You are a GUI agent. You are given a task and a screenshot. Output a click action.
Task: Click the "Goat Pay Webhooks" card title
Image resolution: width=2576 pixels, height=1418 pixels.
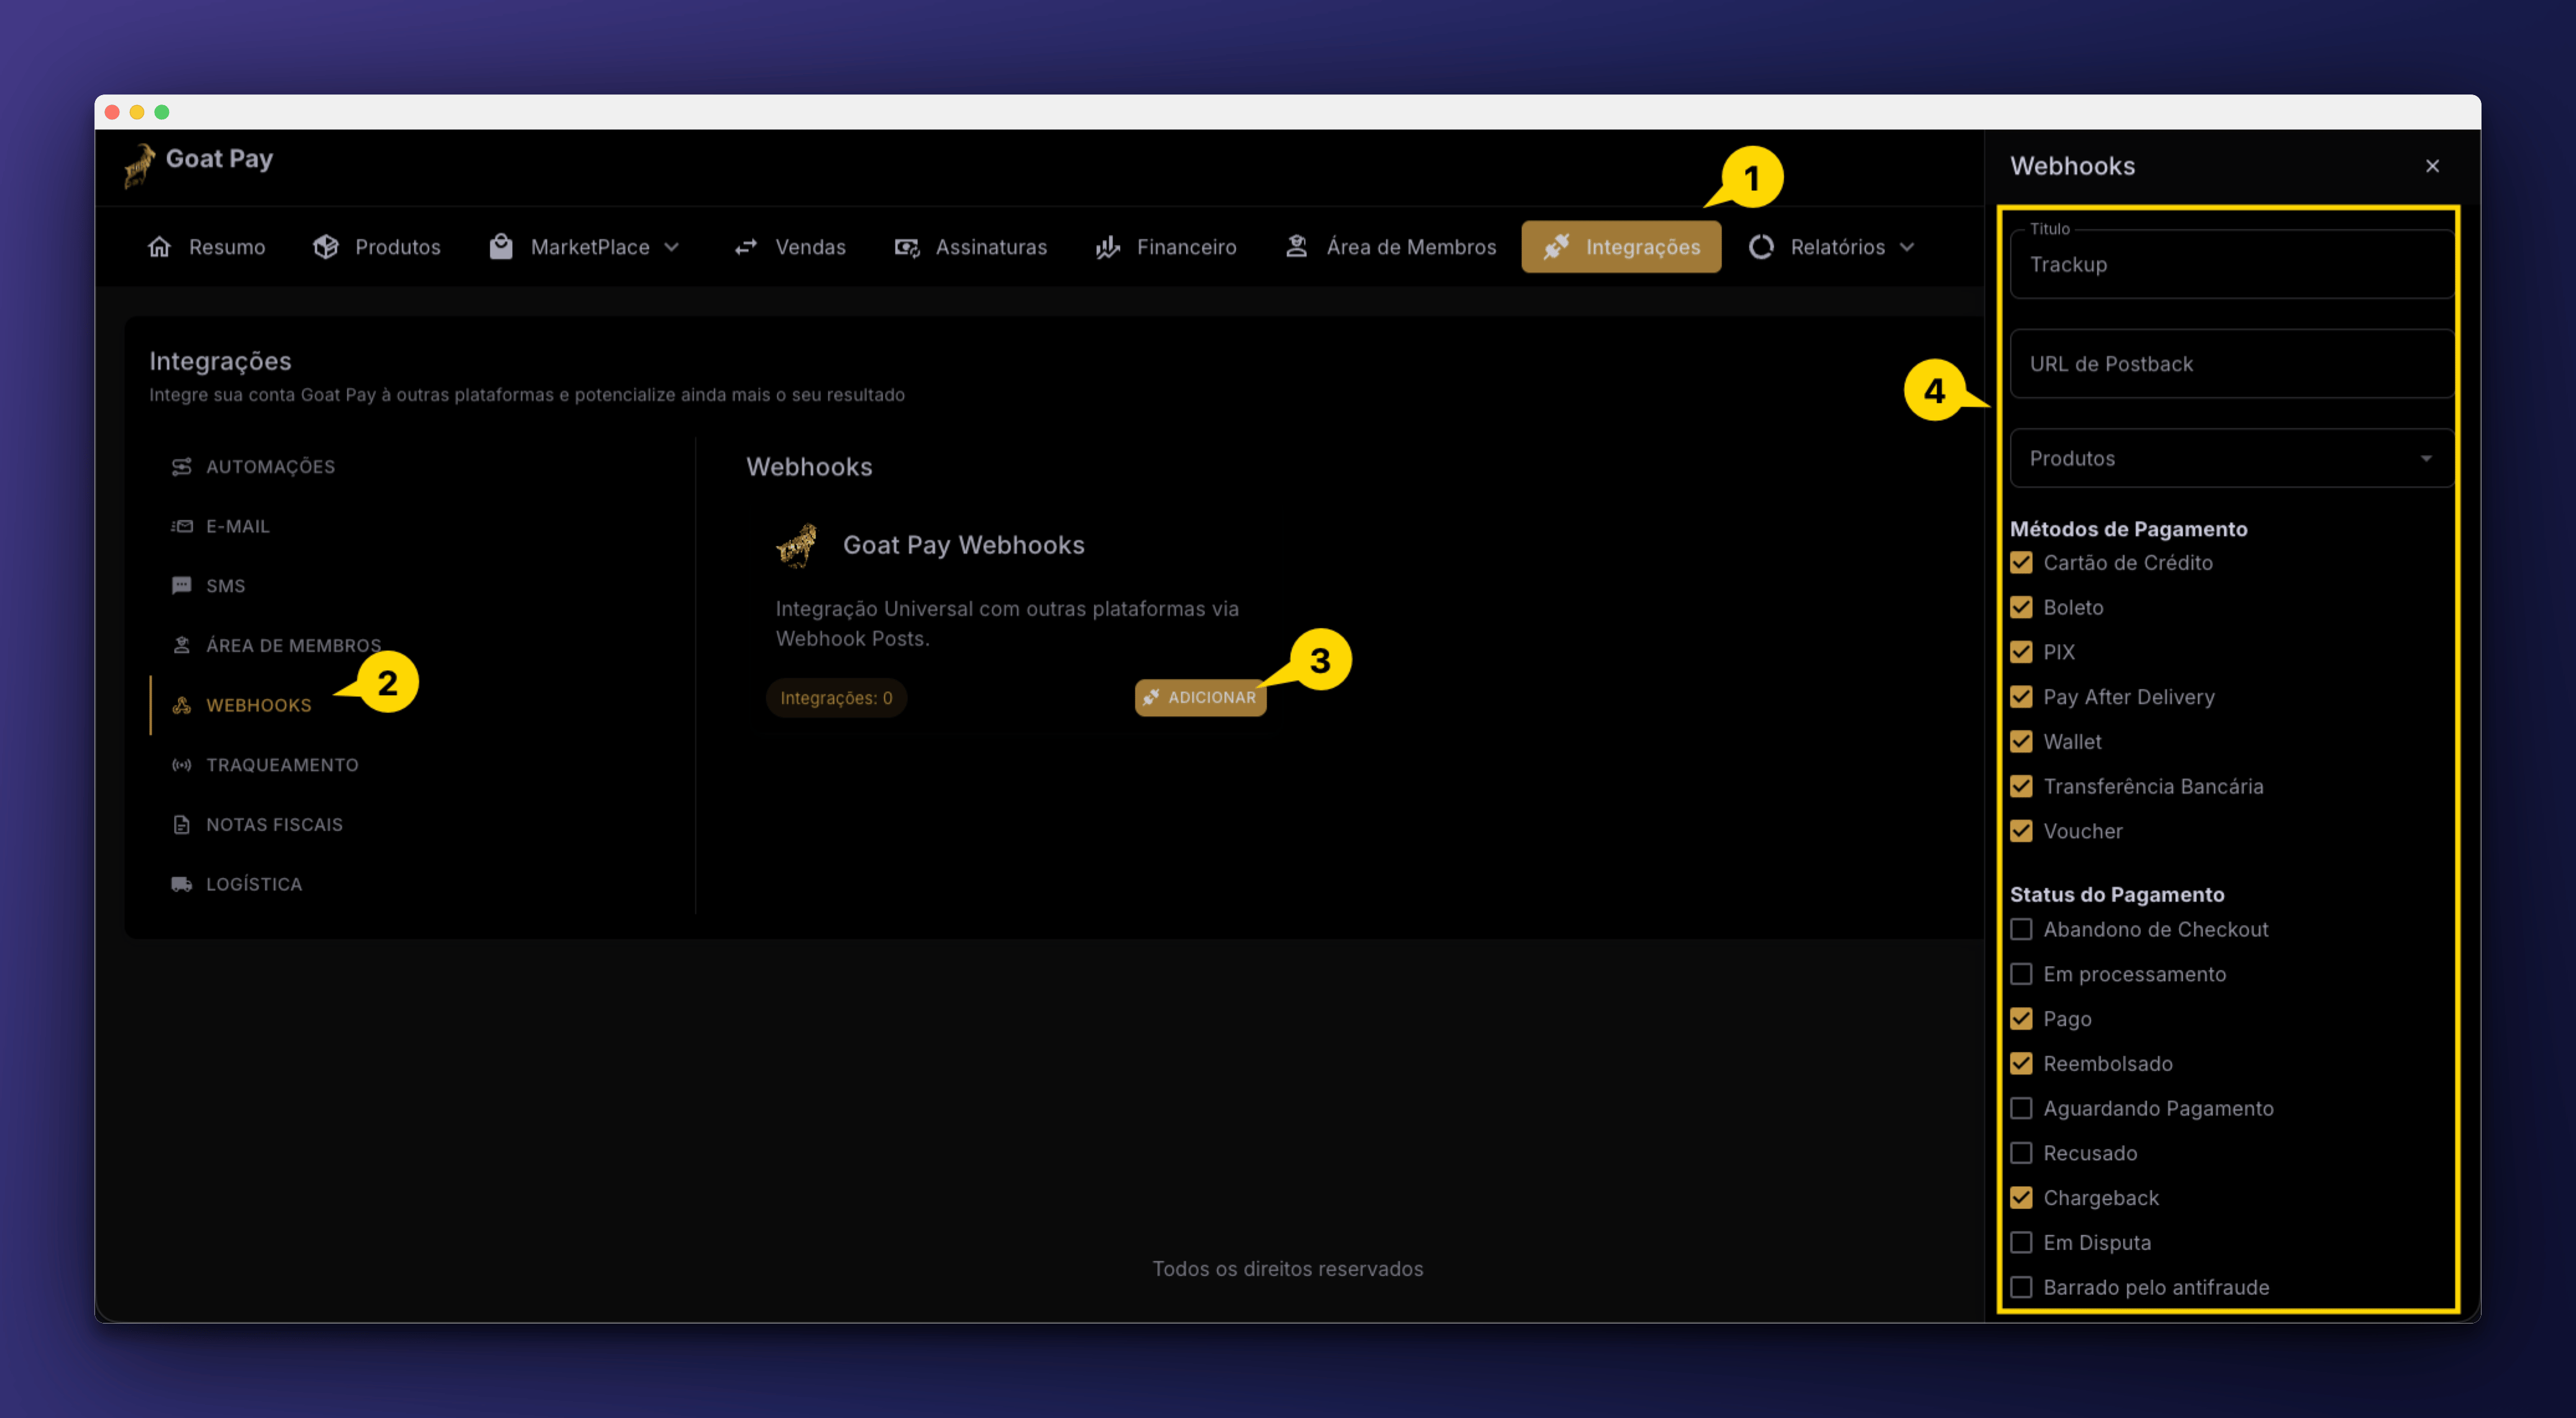click(963, 545)
